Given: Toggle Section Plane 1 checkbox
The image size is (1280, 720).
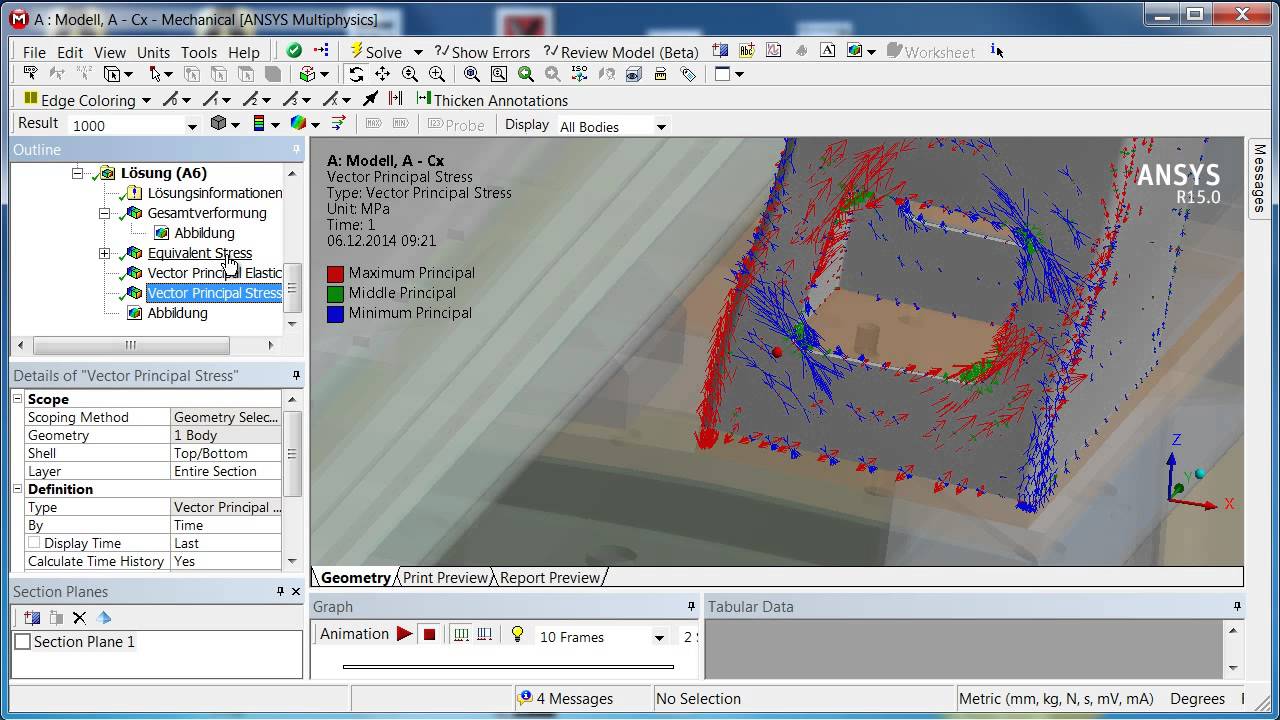Looking at the screenshot, I should click(23, 642).
